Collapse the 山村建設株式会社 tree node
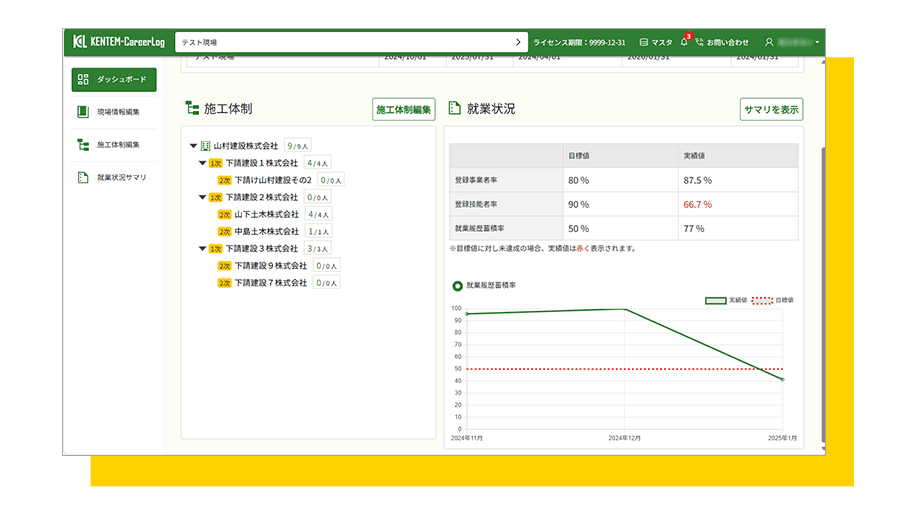This screenshot has height=515, width=916. (x=193, y=146)
